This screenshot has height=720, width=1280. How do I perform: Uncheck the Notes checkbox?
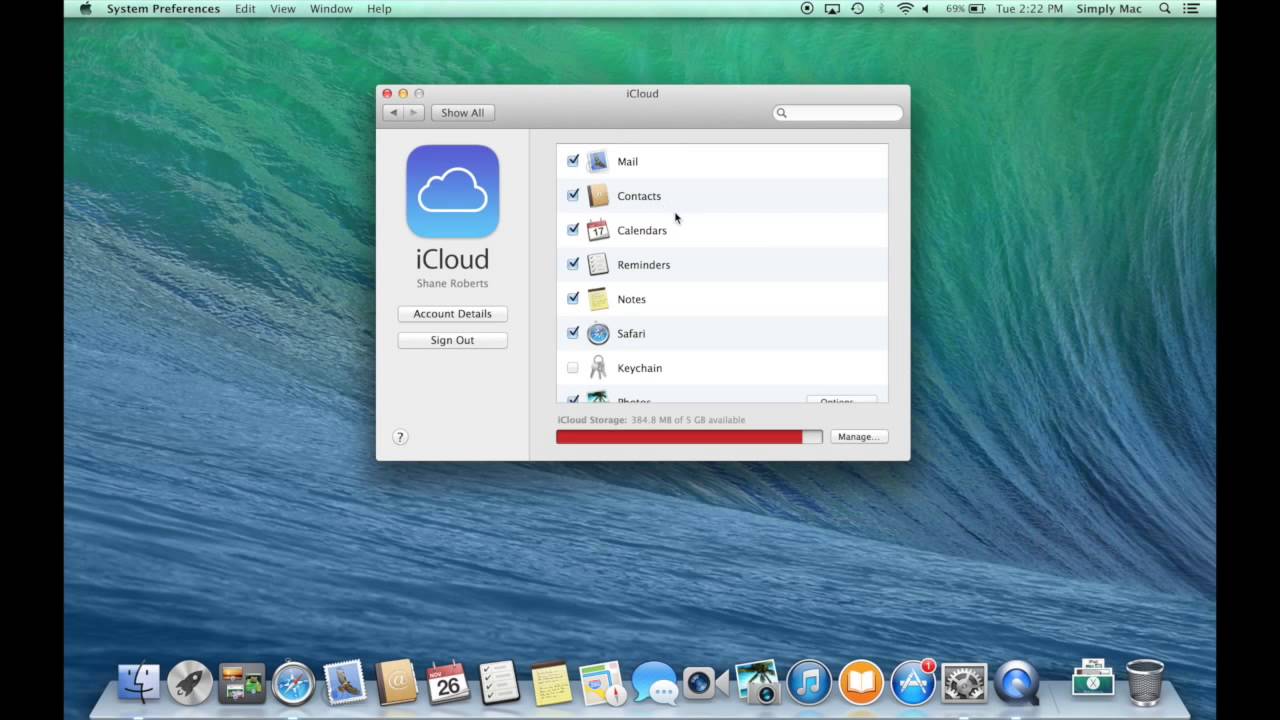(573, 298)
